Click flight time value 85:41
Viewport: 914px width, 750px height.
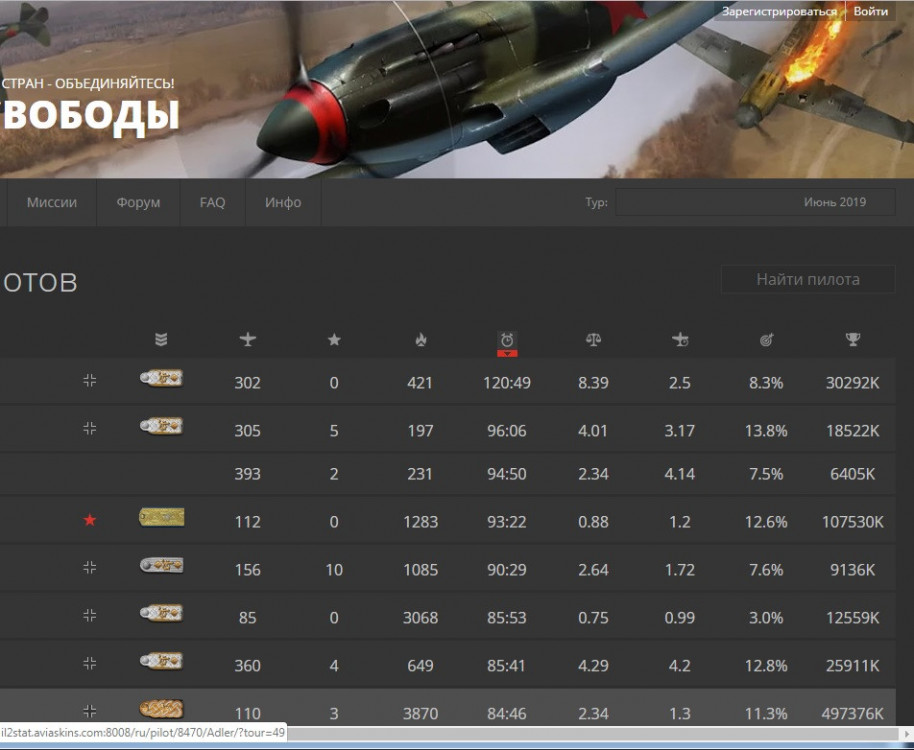tap(507, 666)
